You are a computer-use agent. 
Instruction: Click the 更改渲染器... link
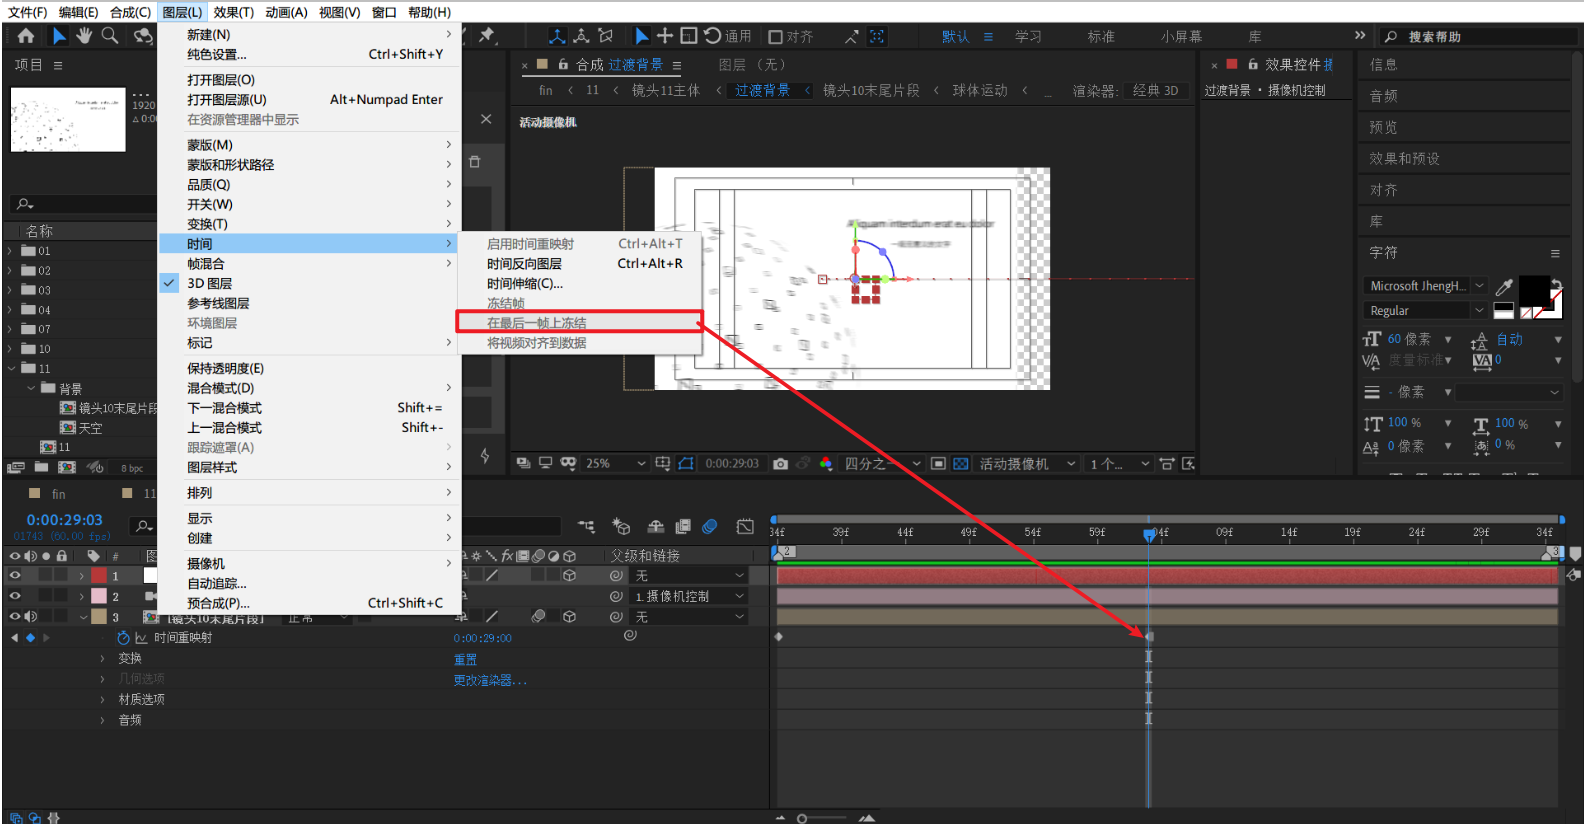pos(490,680)
